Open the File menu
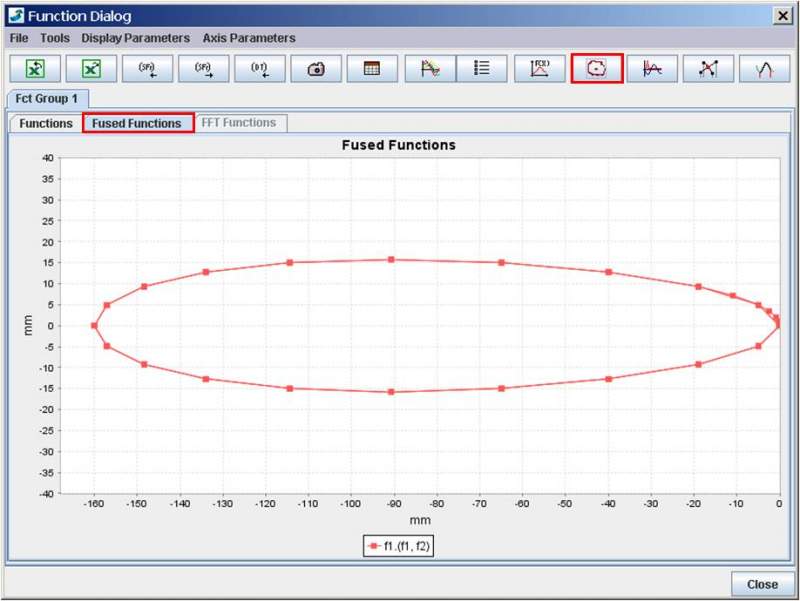 click(x=19, y=38)
